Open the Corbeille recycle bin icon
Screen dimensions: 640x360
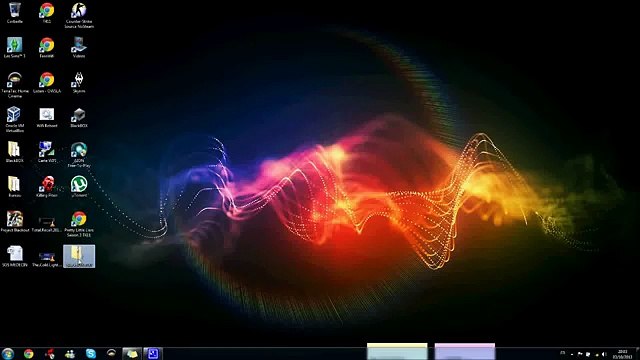(x=15, y=13)
